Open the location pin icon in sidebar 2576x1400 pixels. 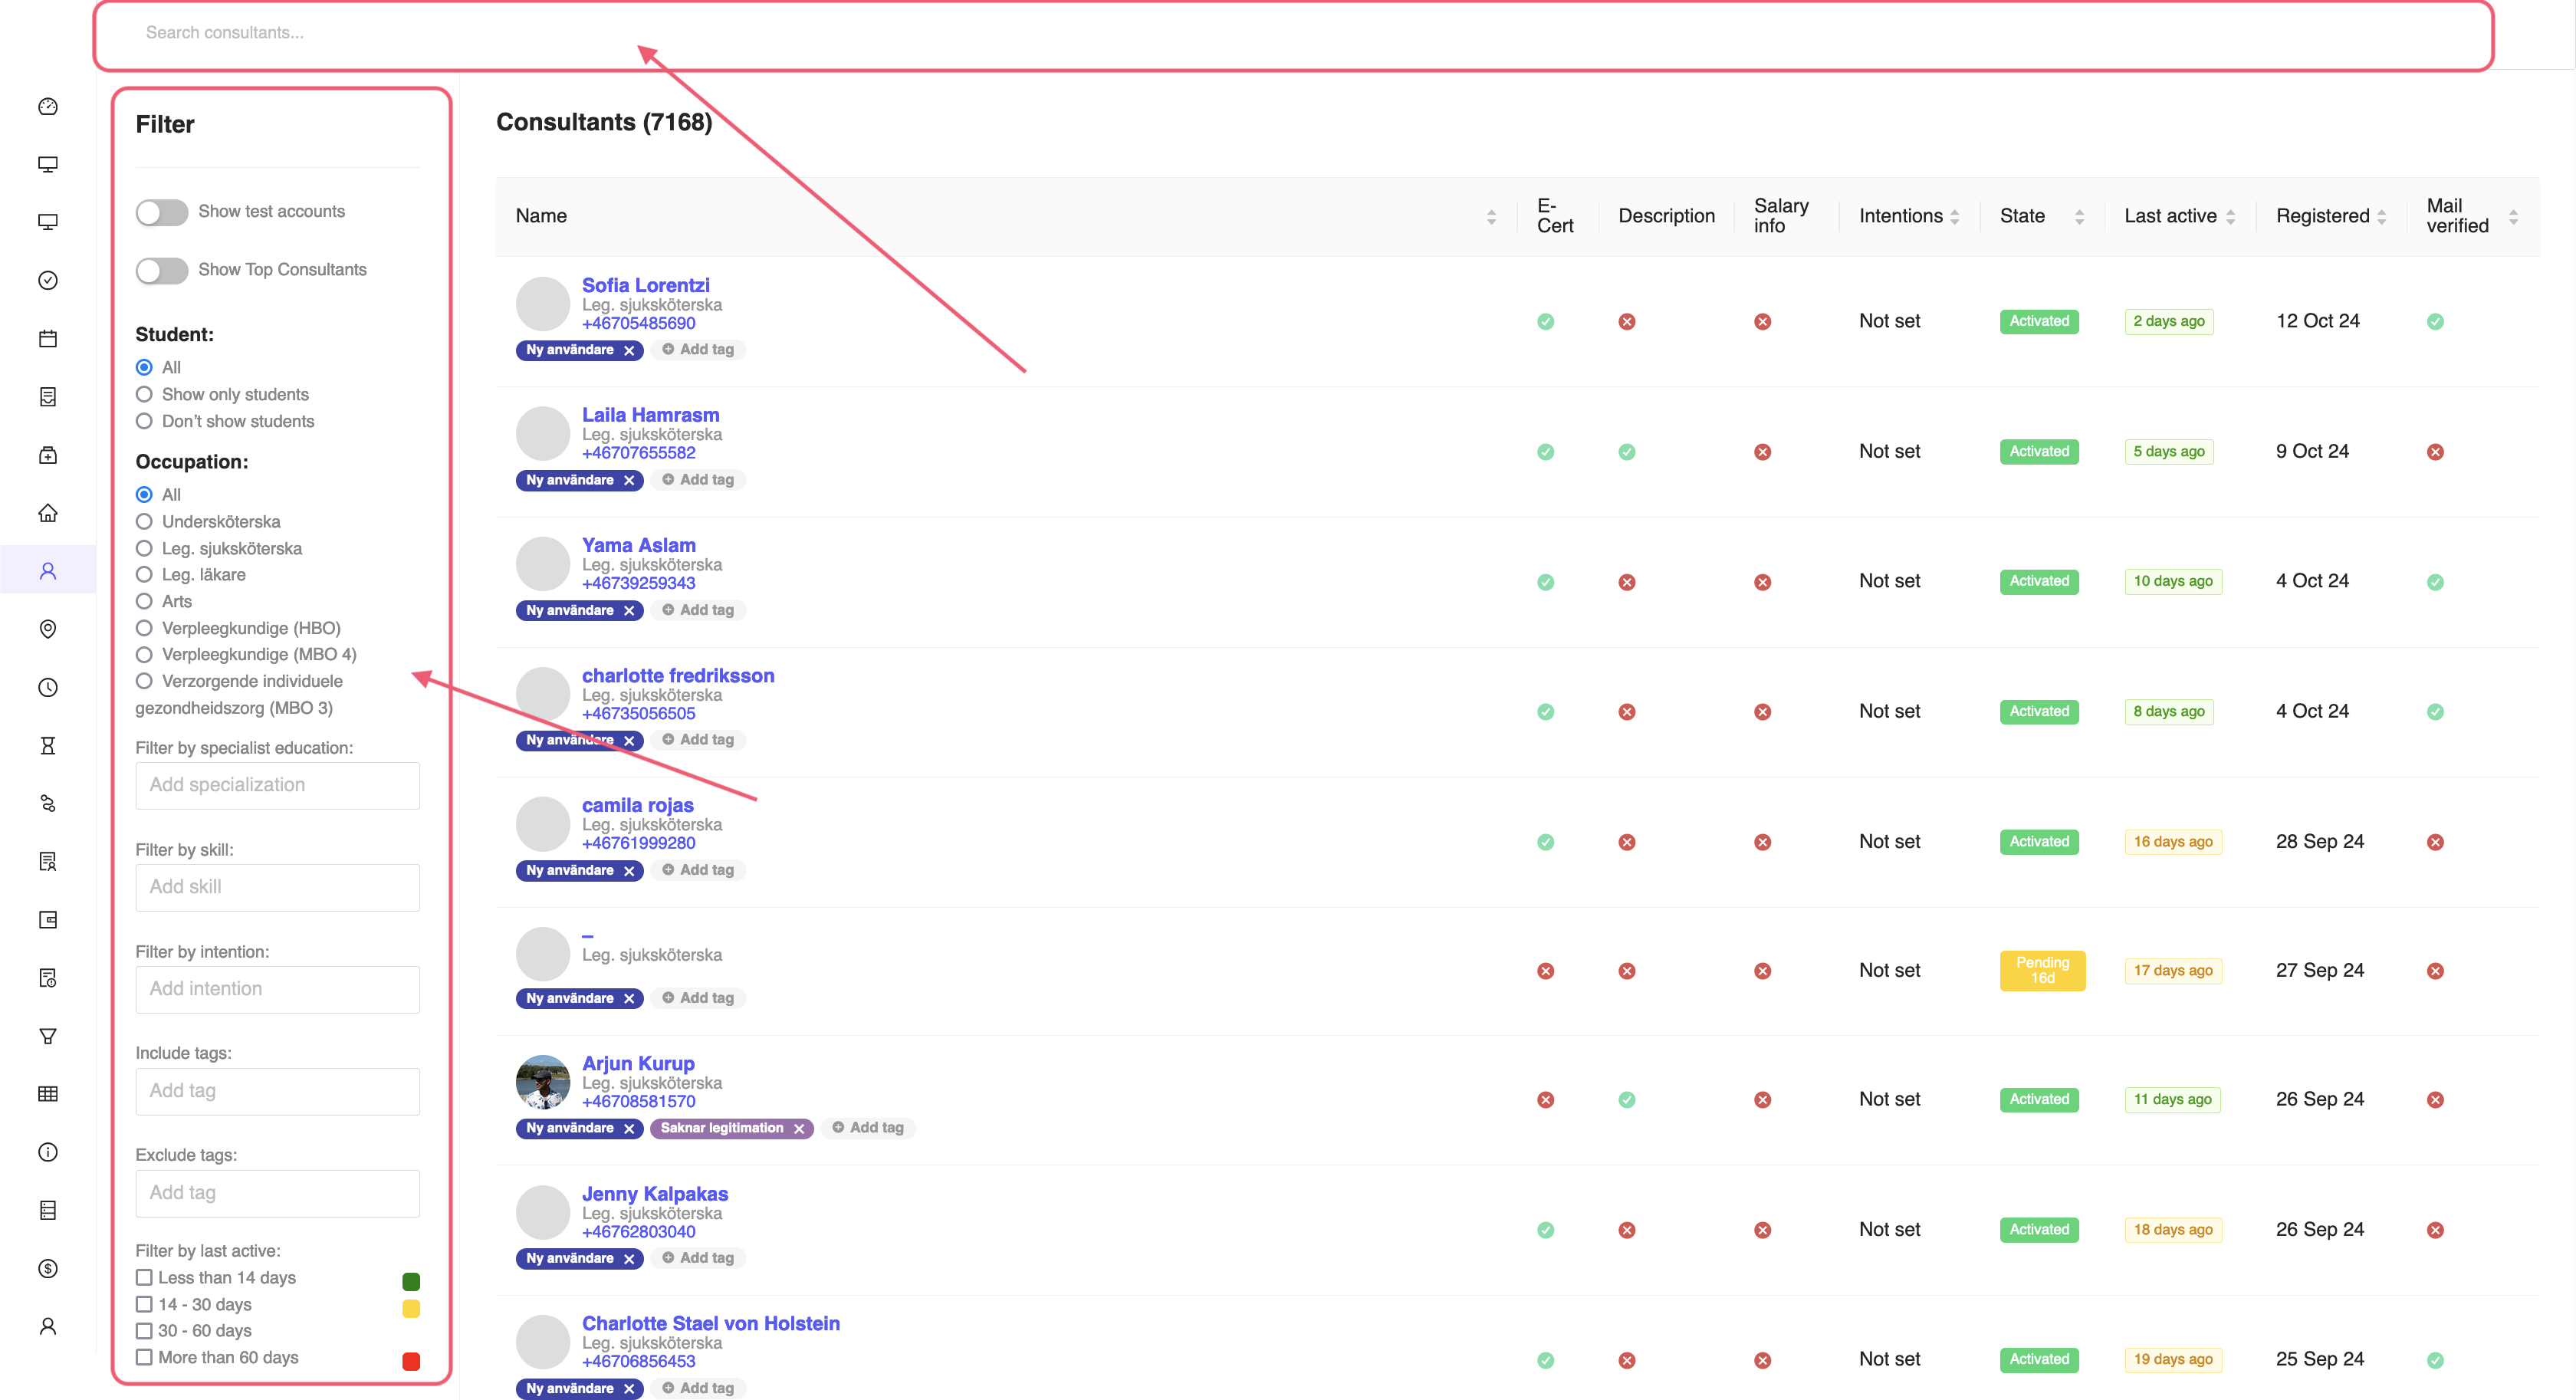pyautogui.click(x=48, y=629)
